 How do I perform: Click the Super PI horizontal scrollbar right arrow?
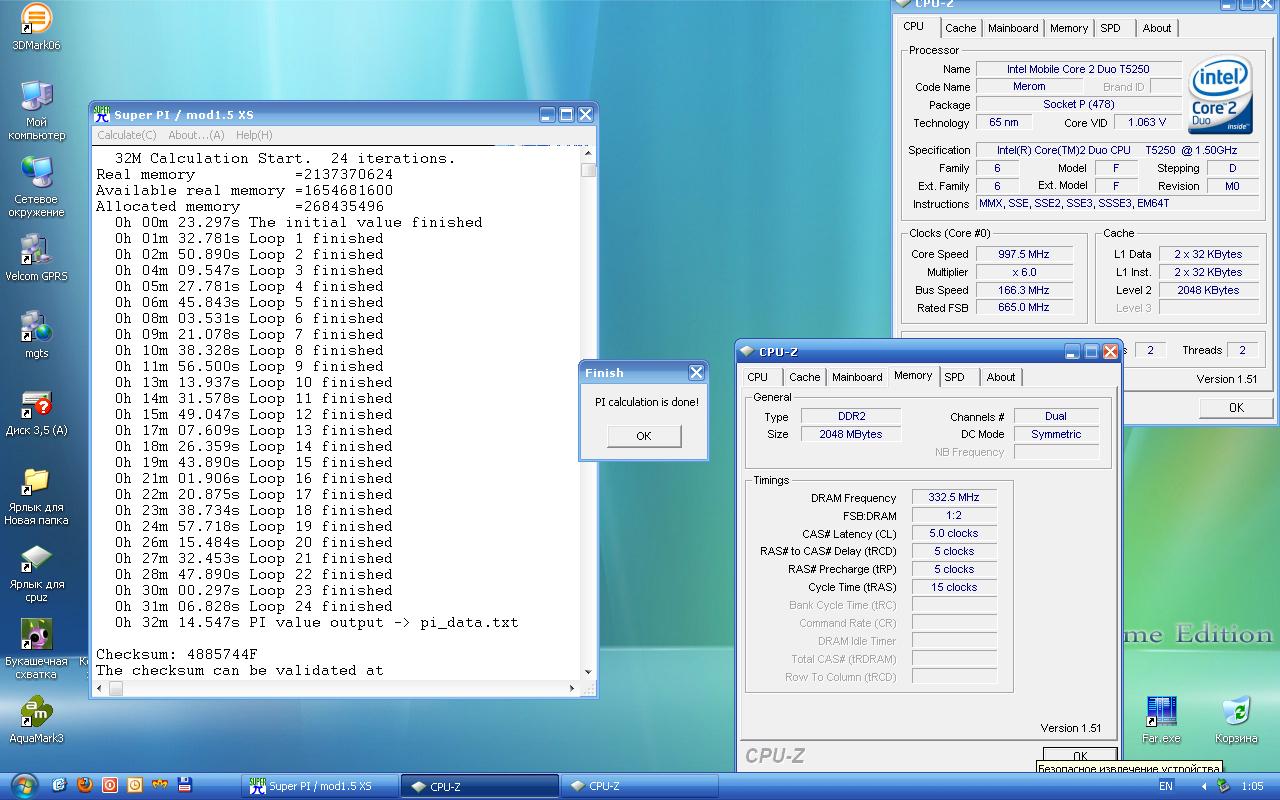pos(572,689)
